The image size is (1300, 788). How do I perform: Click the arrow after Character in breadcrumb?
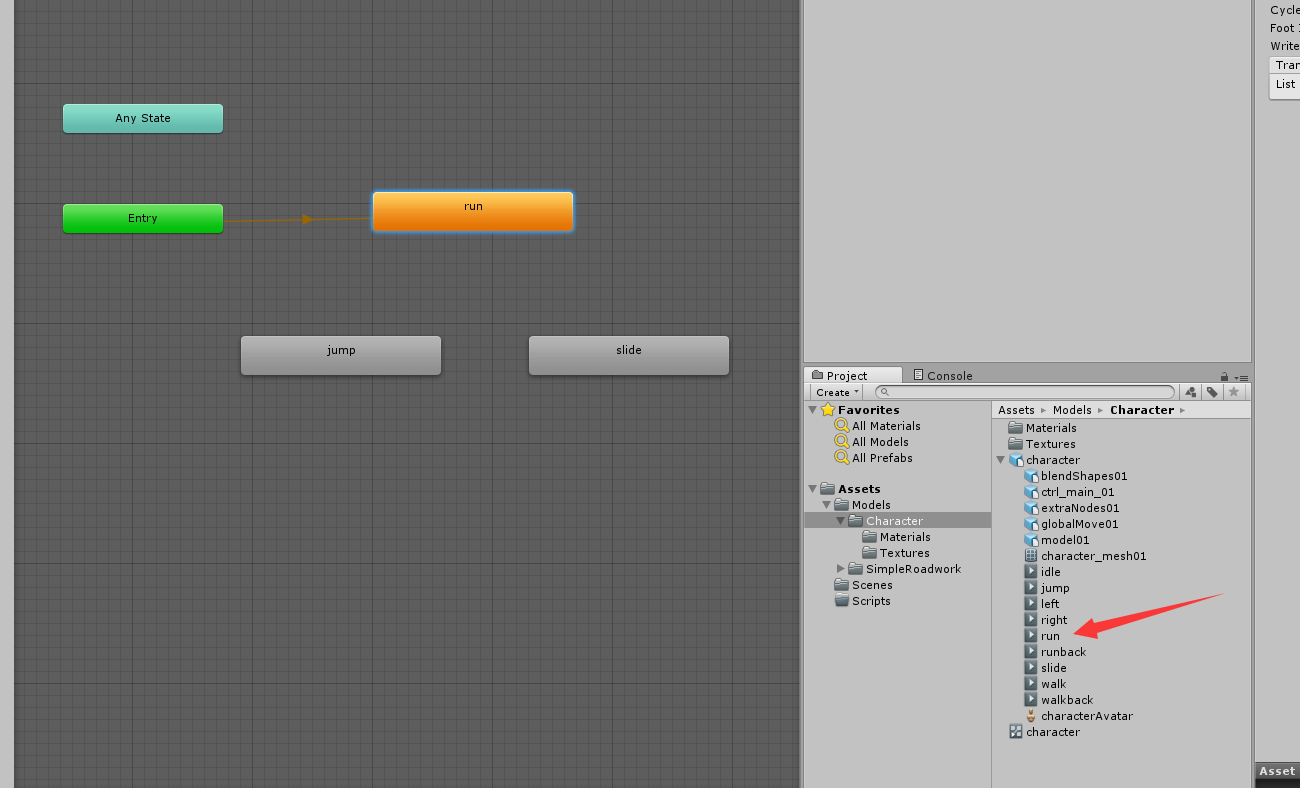tap(1182, 410)
